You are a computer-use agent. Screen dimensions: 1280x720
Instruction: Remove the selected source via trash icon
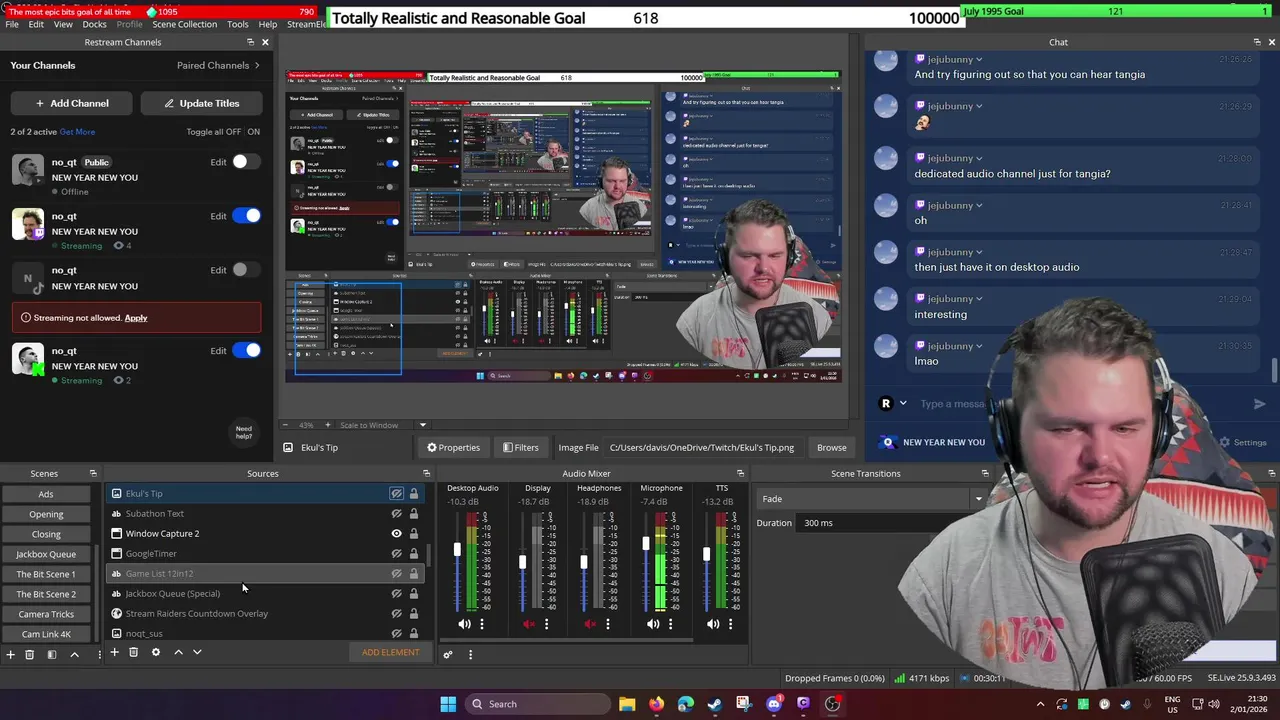click(133, 652)
